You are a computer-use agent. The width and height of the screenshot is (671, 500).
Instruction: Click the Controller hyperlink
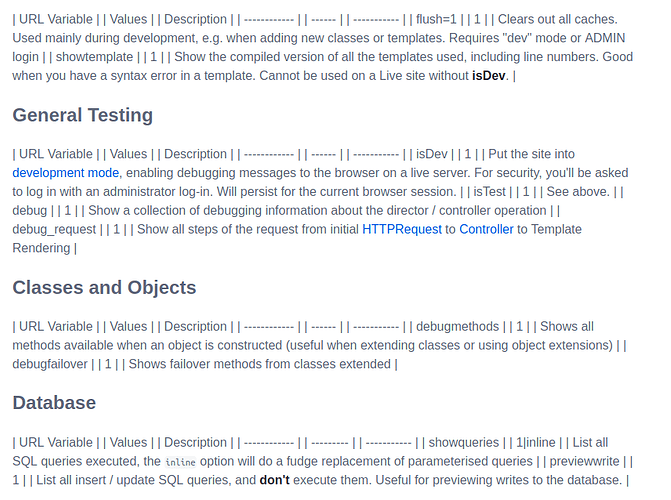click(486, 230)
